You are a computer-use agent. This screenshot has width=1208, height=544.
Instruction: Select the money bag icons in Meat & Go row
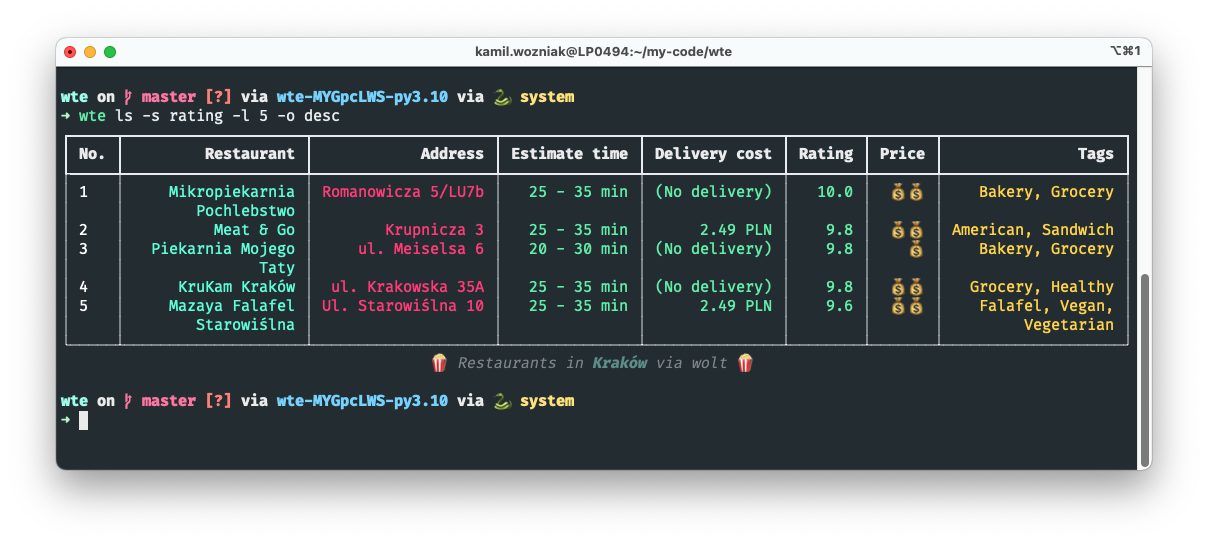[x=907, y=230]
